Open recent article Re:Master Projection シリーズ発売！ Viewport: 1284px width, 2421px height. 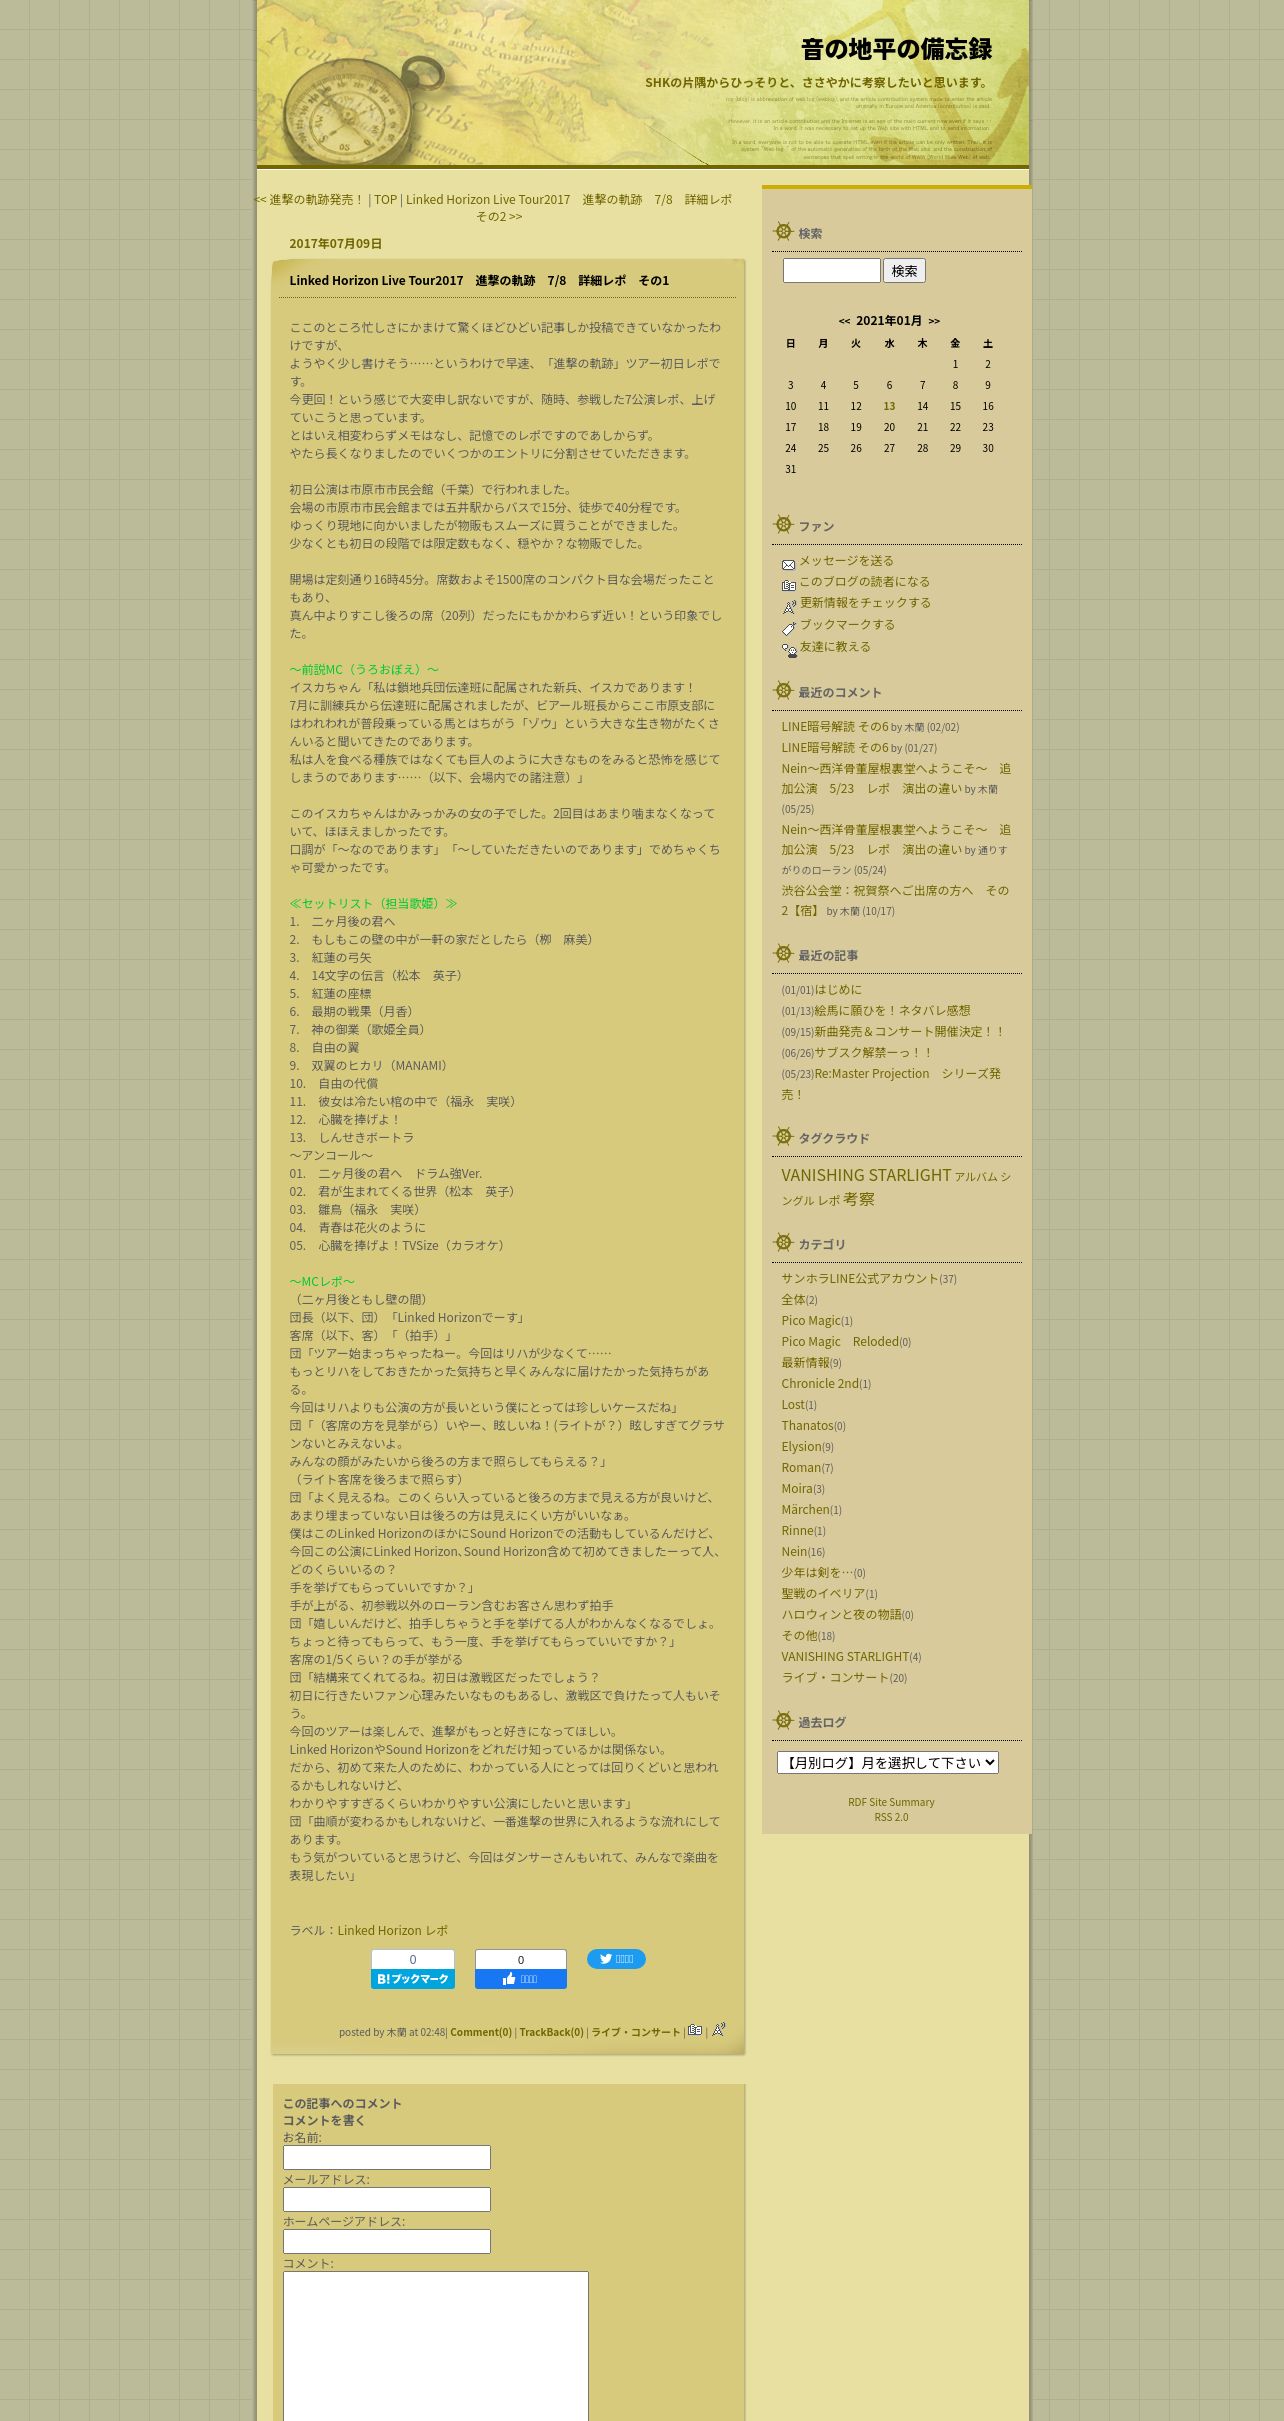click(x=891, y=1084)
